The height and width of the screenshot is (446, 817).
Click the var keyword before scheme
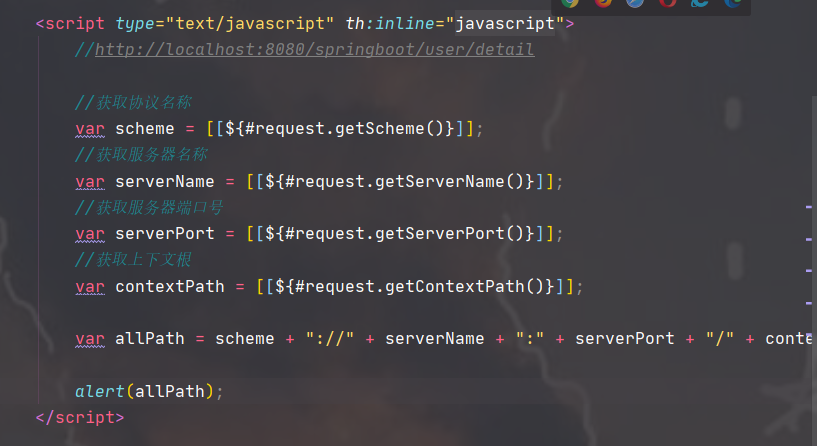click(90, 129)
